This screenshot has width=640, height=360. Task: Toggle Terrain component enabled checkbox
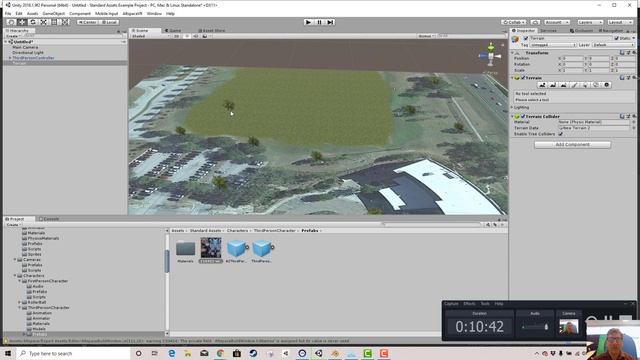point(523,78)
